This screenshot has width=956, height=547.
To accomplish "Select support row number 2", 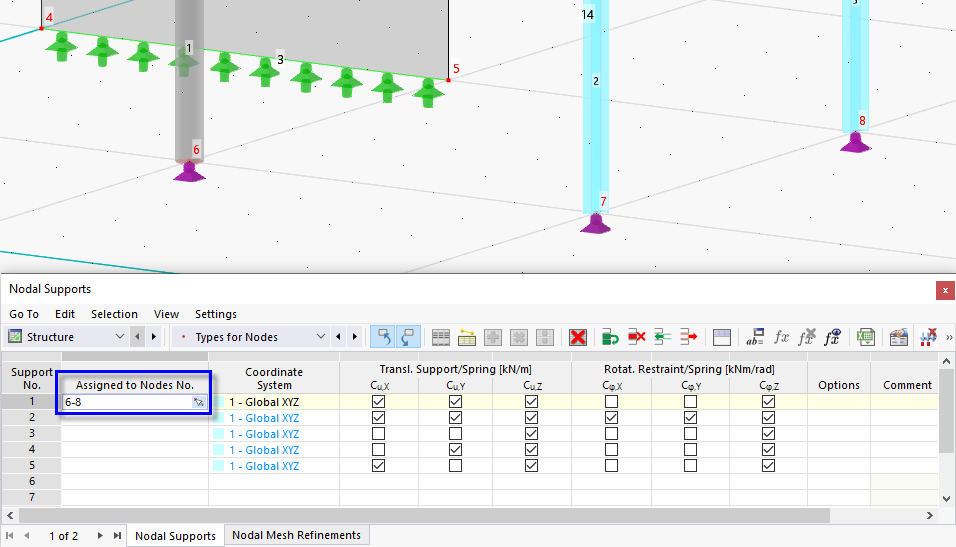I will pos(32,418).
